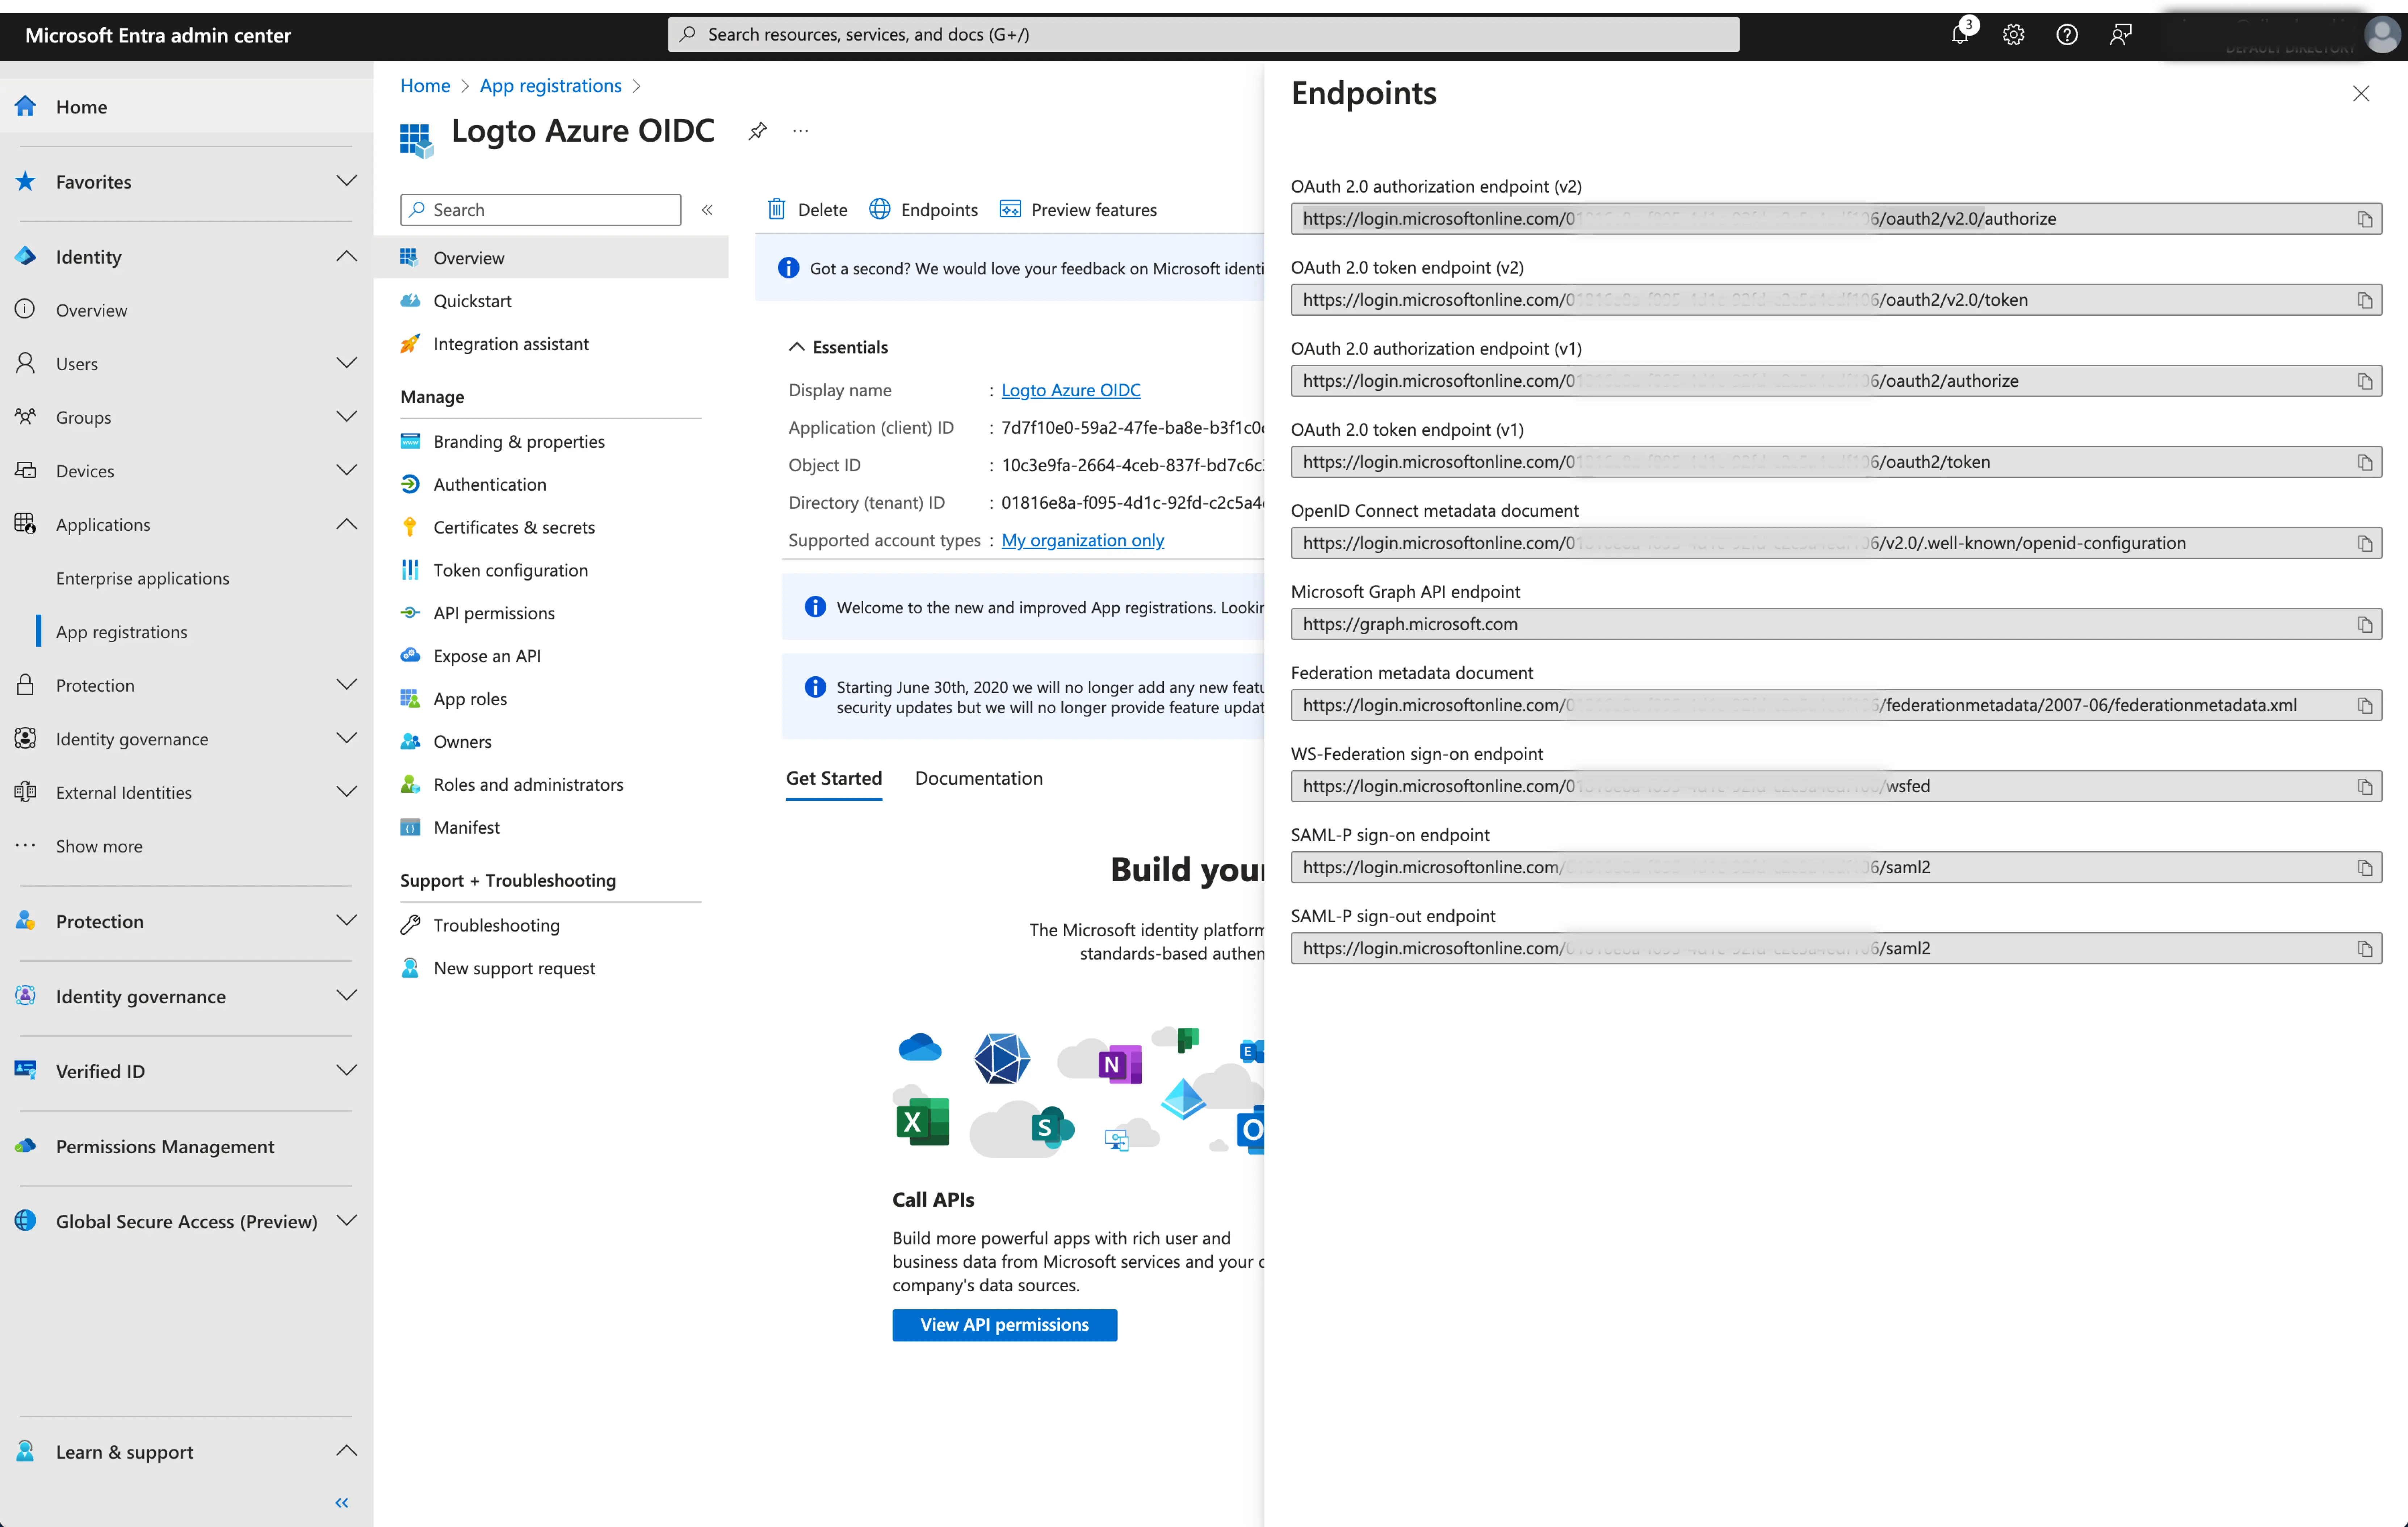Click the View API permissions button
Screen dimensions: 2408x1527
tap(1002, 1323)
